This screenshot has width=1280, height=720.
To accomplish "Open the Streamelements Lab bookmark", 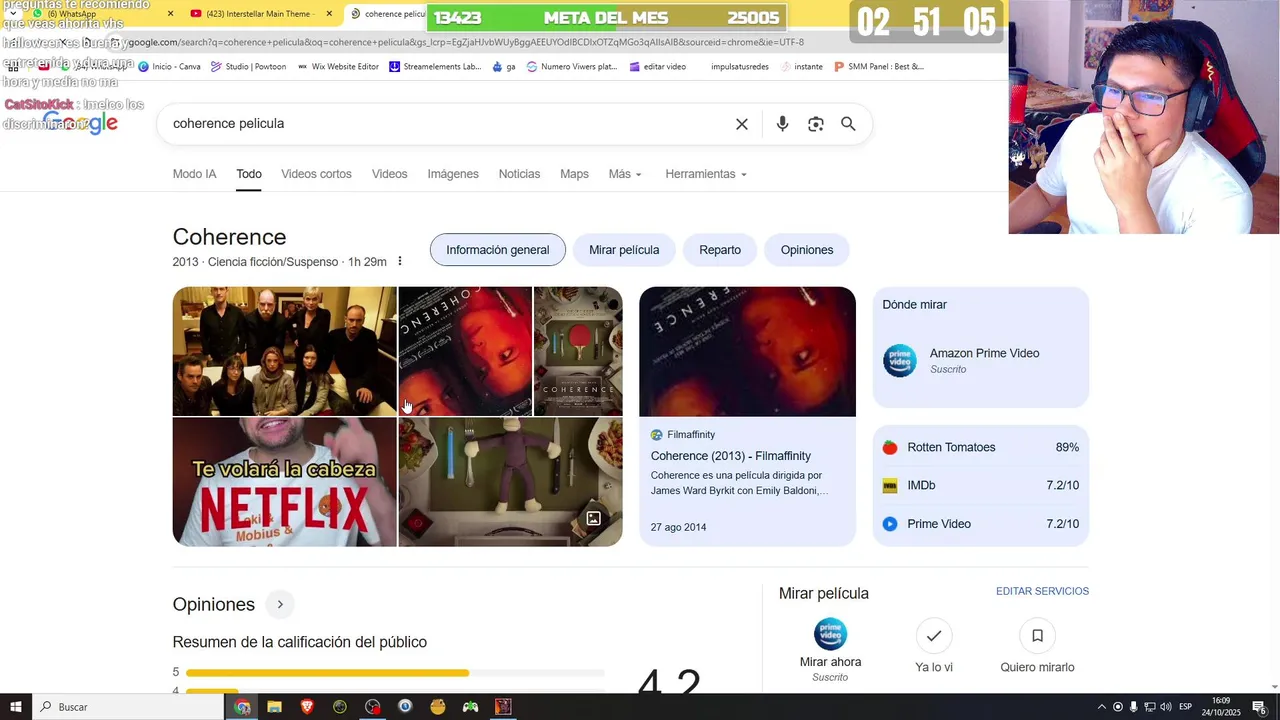I will pyautogui.click(x=435, y=67).
